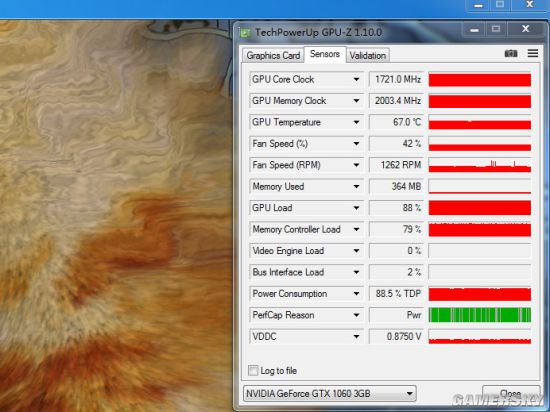Screen dimensions: 550x412
Task: Click the 1262 RPM fan value
Action: tap(396, 165)
